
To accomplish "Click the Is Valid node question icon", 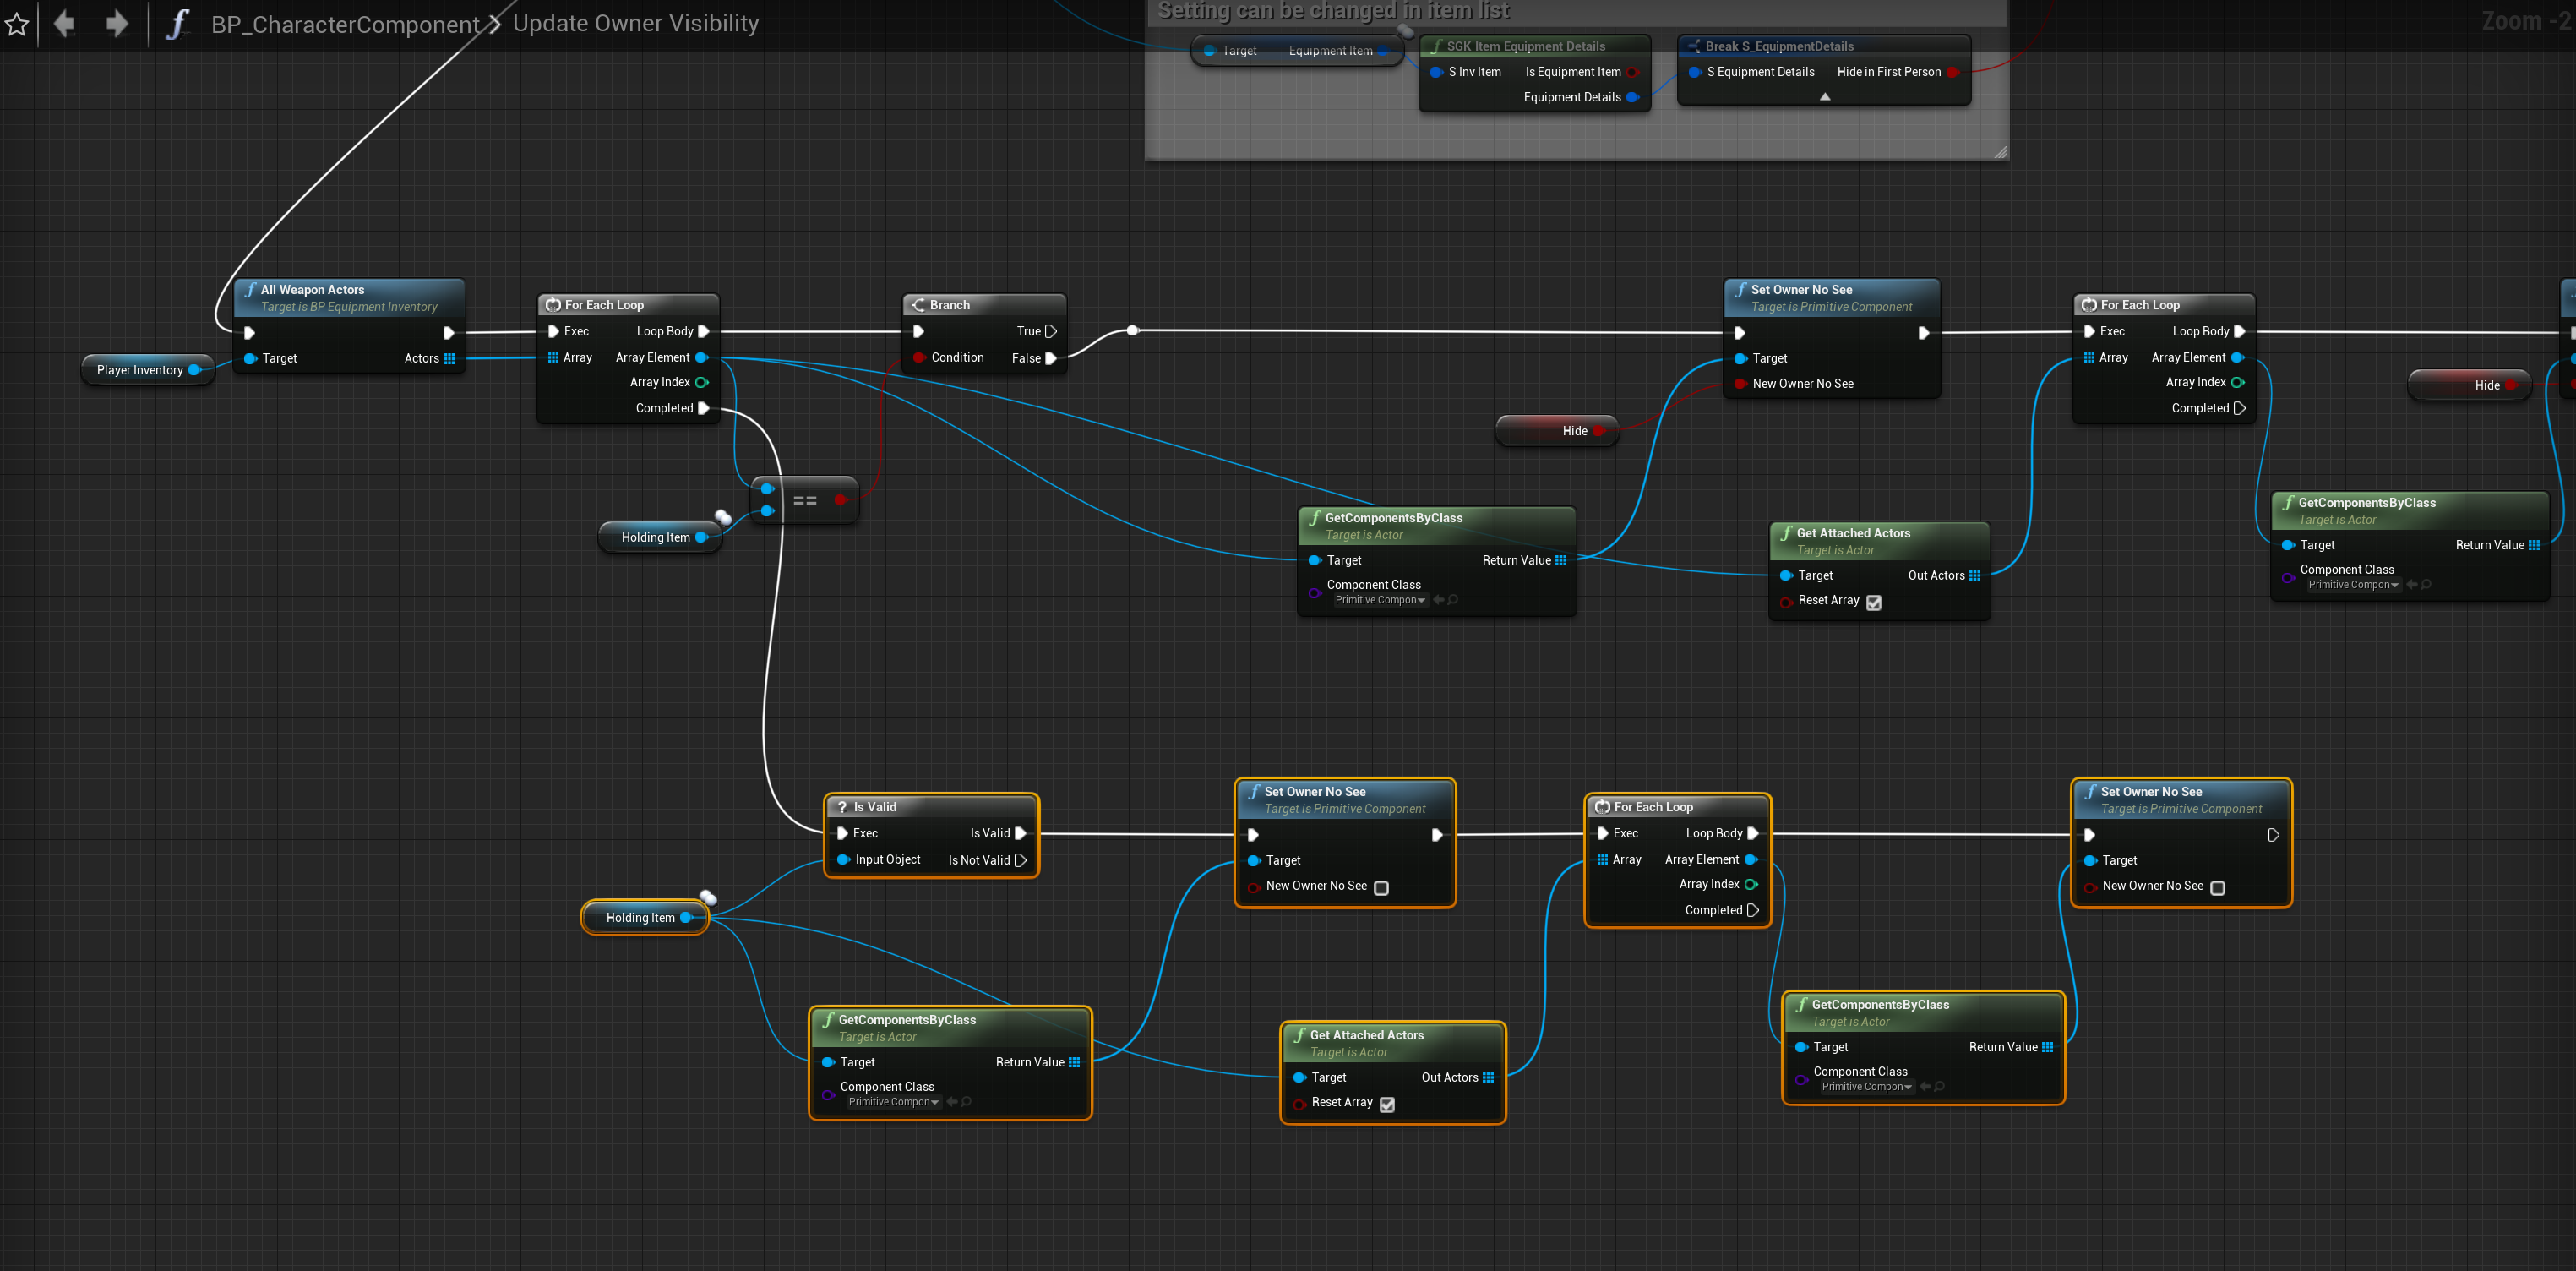I will tap(842, 807).
